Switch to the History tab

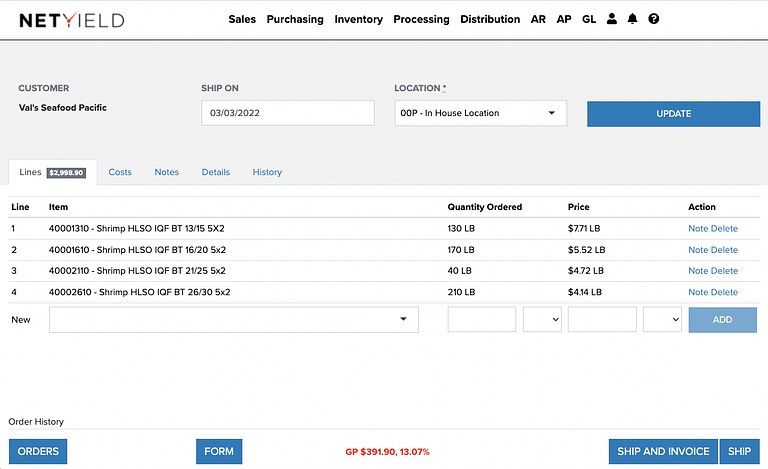267,172
